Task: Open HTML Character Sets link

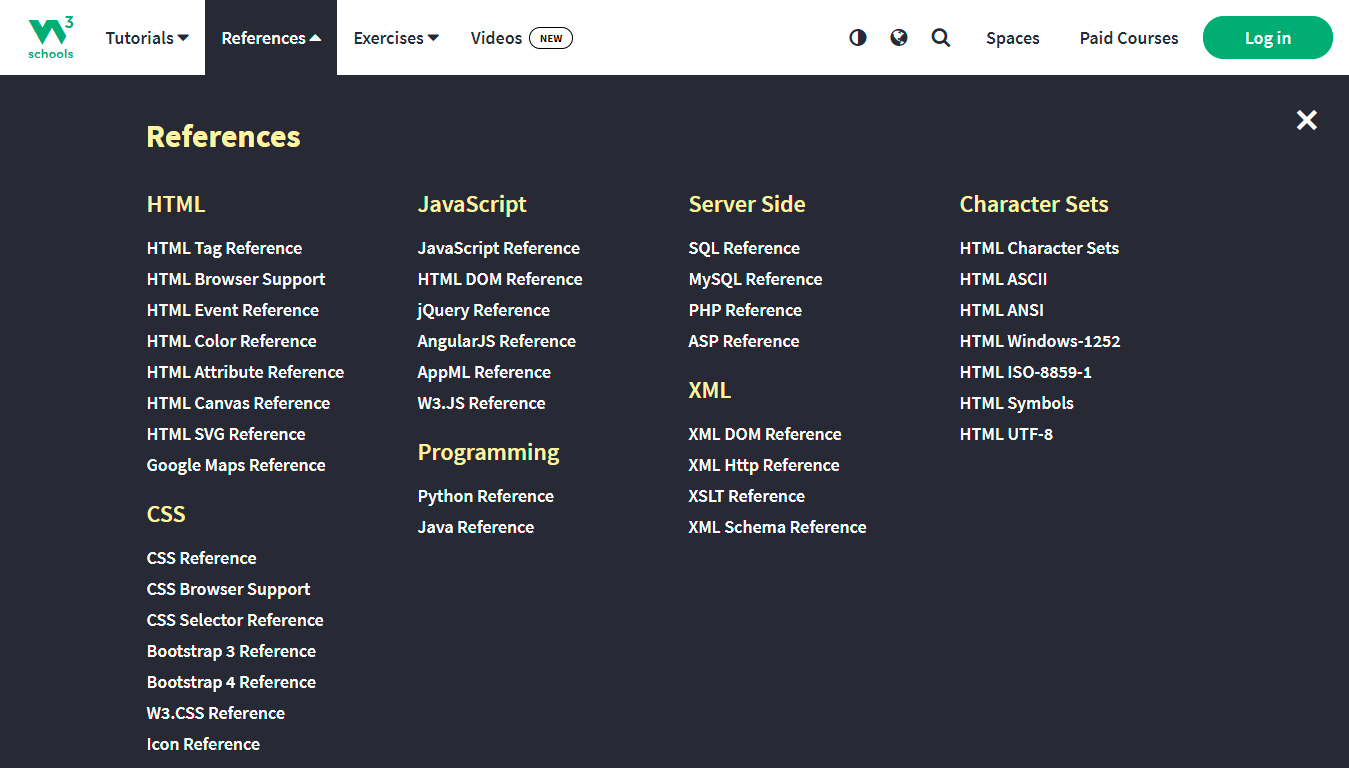Action: (1039, 248)
